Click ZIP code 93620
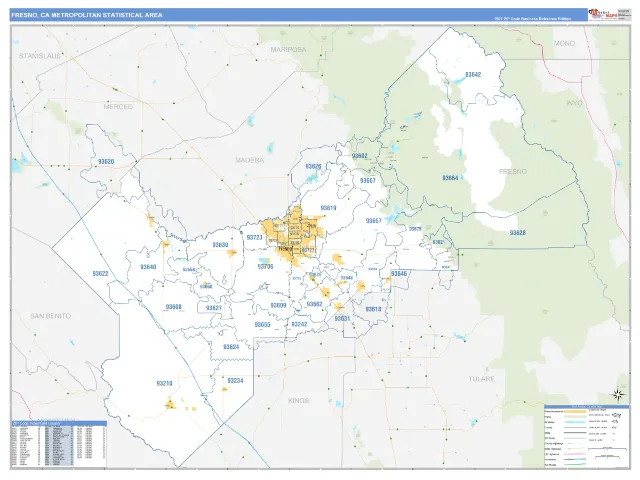Image resolution: width=640 pixels, height=480 pixels. pos(106,162)
